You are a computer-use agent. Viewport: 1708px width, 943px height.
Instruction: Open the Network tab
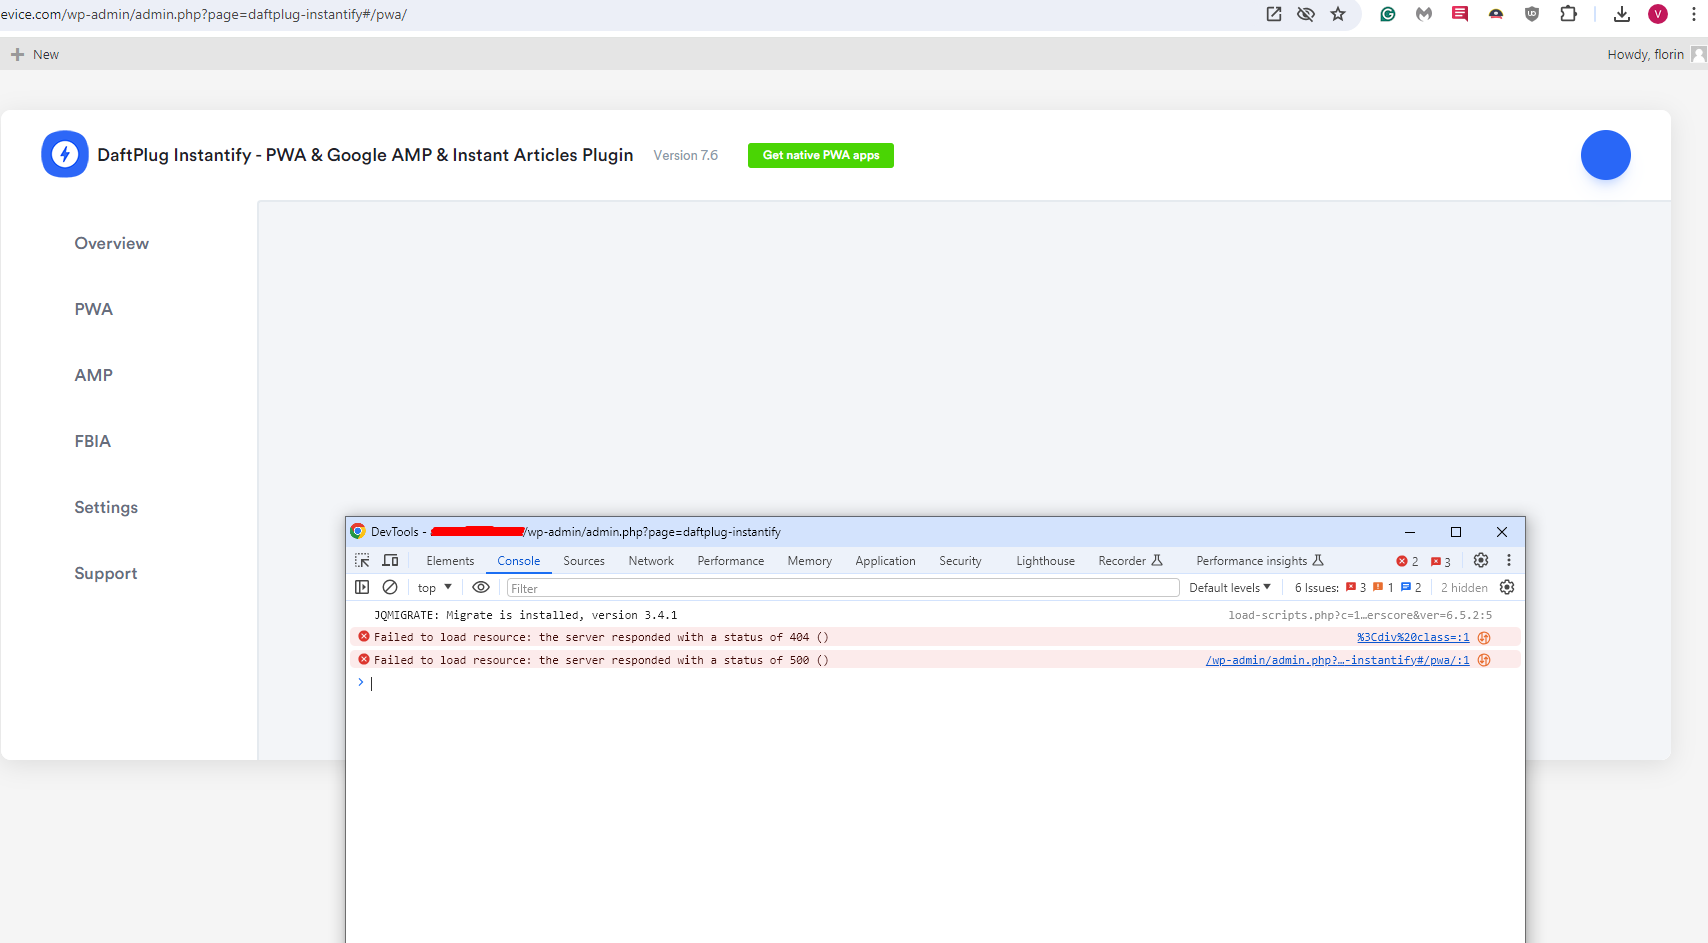pyautogui.click(x=651, y=561)
